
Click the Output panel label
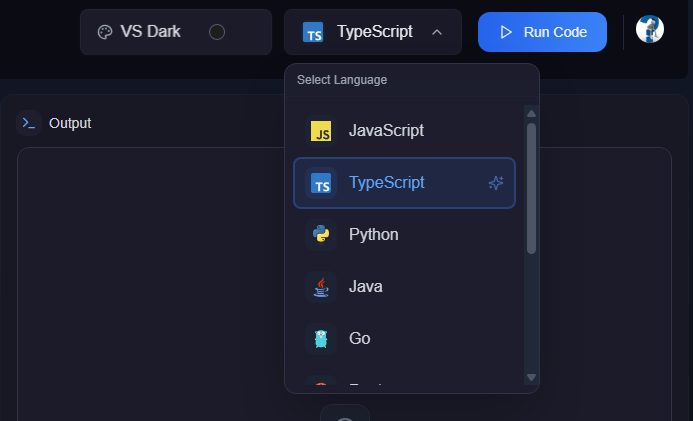click(70, 123)
